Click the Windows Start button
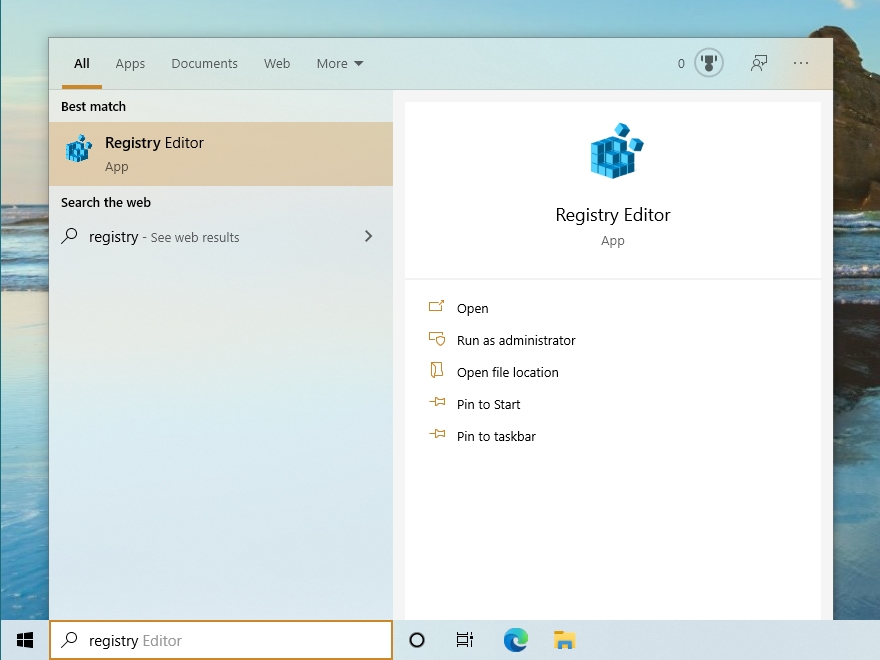Screen dimensions: 880x660 [x=25, y=640]
